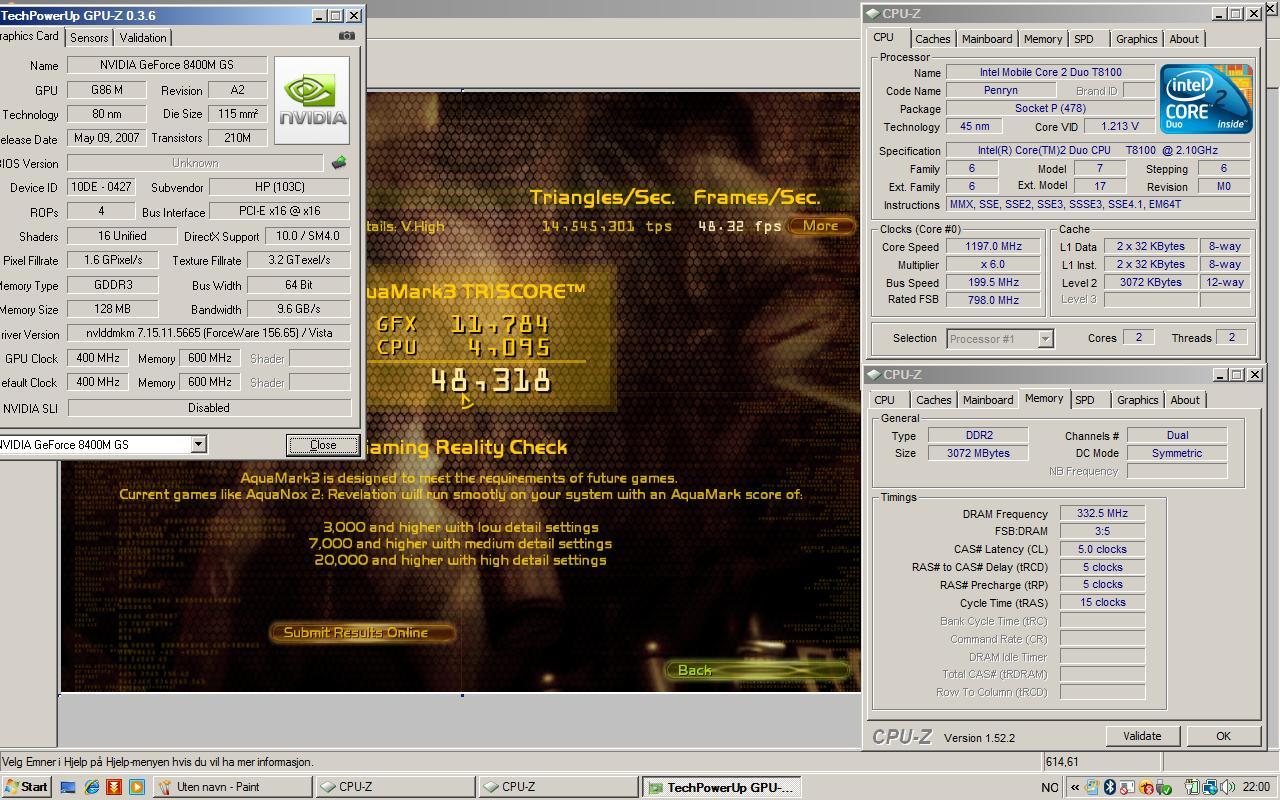Click the Intel Core 2 Duo logo
The height and width of the screenshot is (800, 1280).
coord(1206,99)
